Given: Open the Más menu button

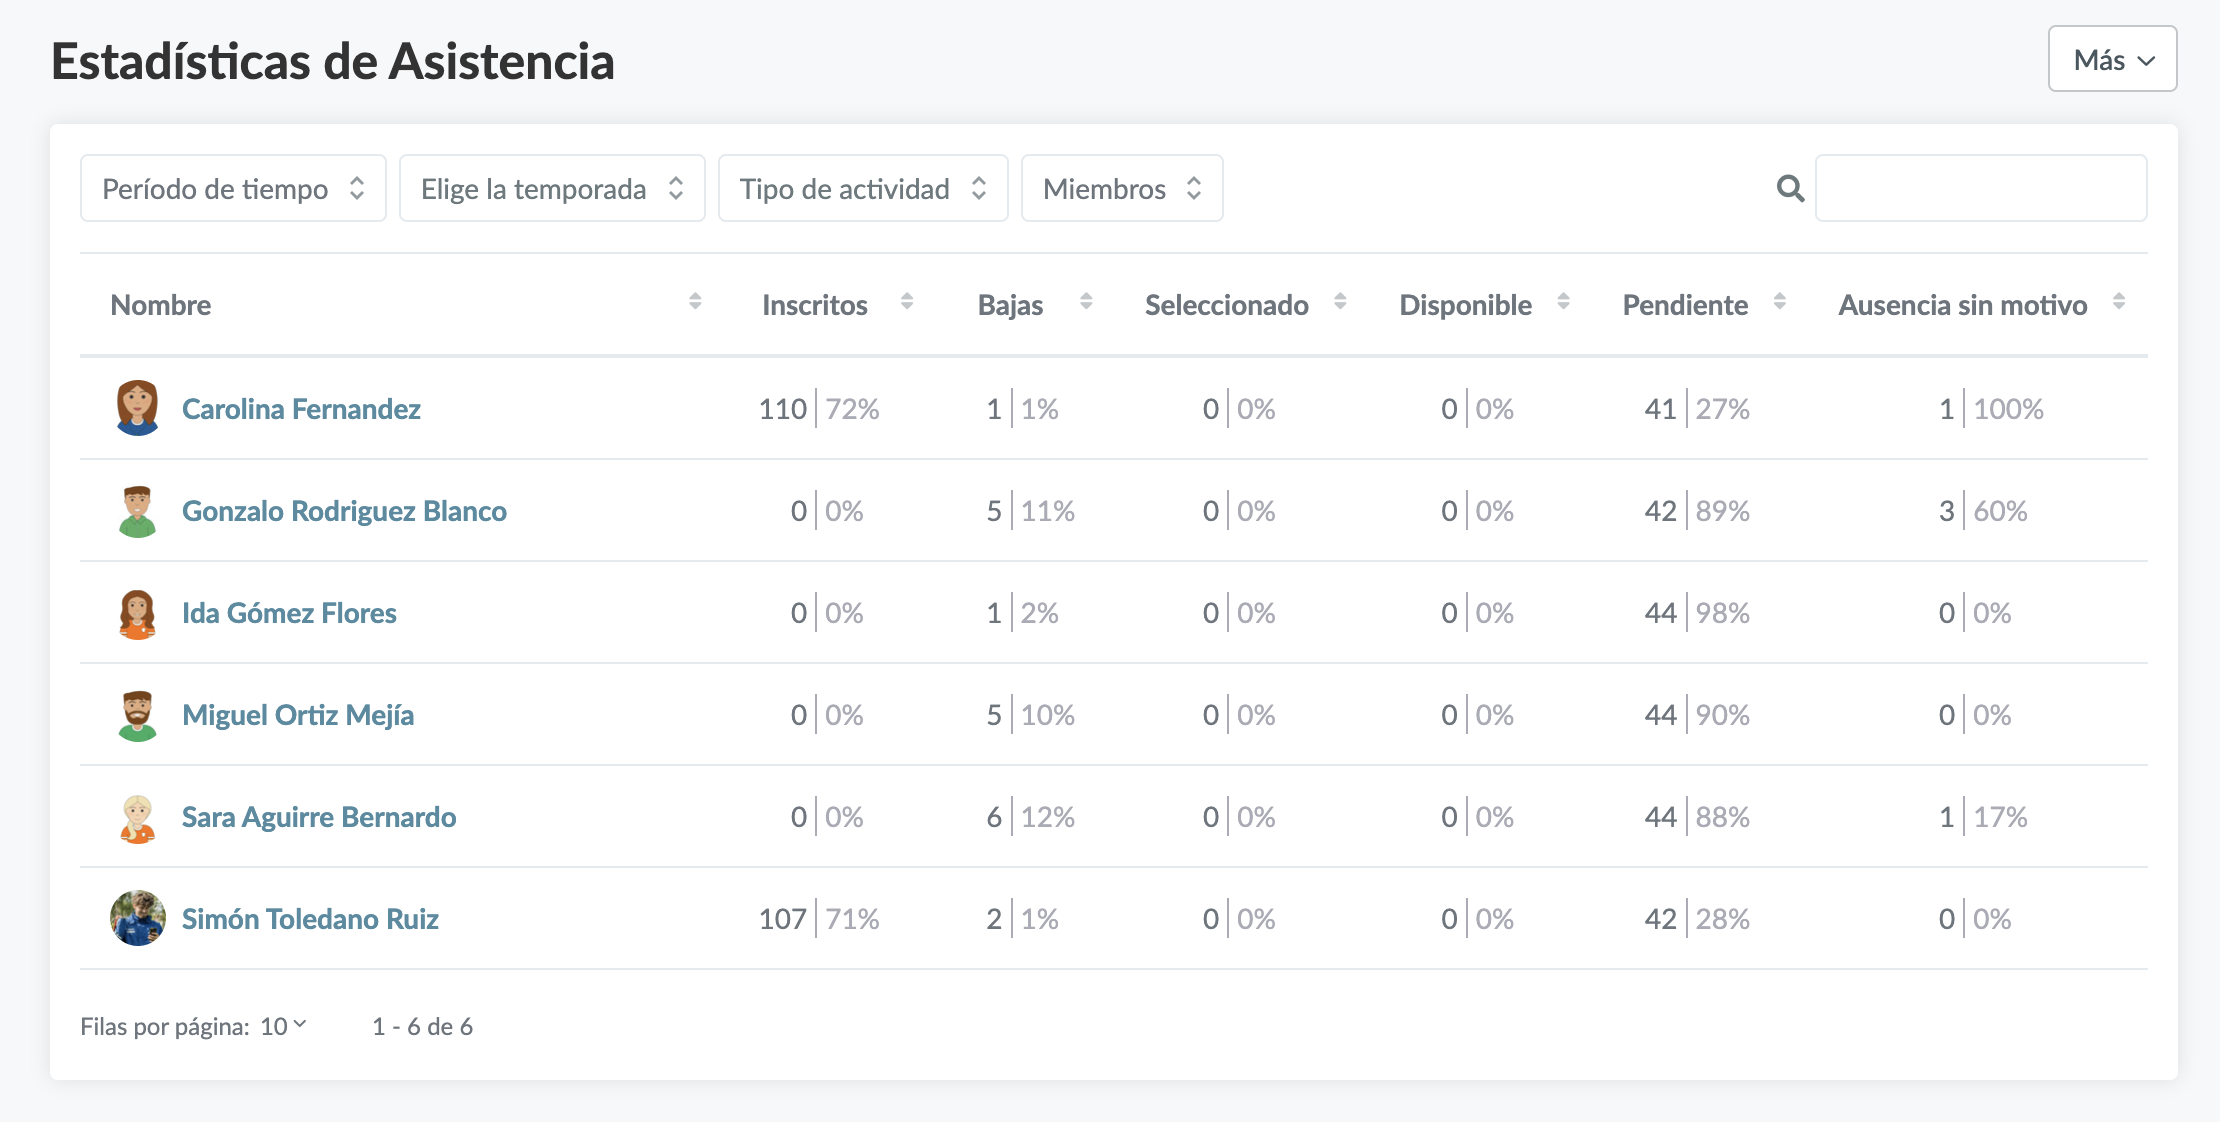Looking at the screenshot, I should [x=2112, y=60].
